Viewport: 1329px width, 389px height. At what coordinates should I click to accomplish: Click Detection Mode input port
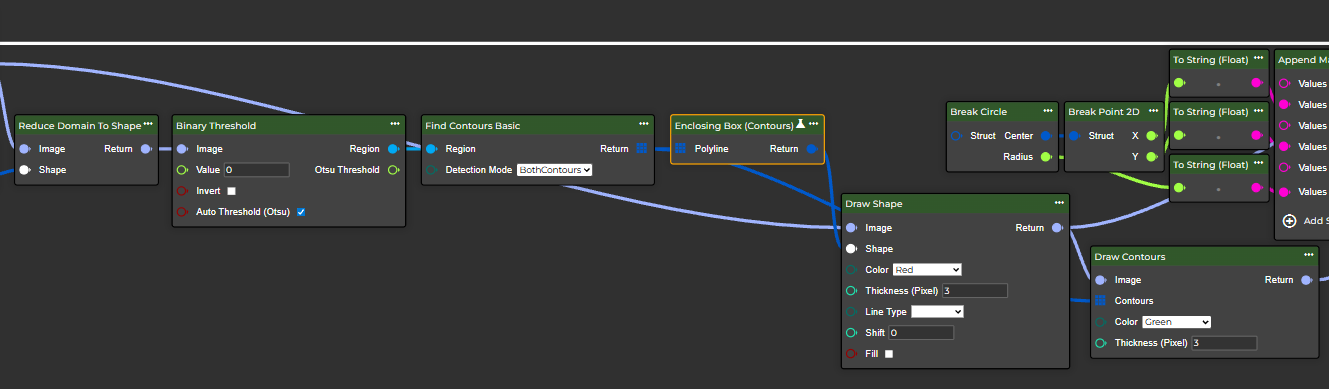click(431, 170)
